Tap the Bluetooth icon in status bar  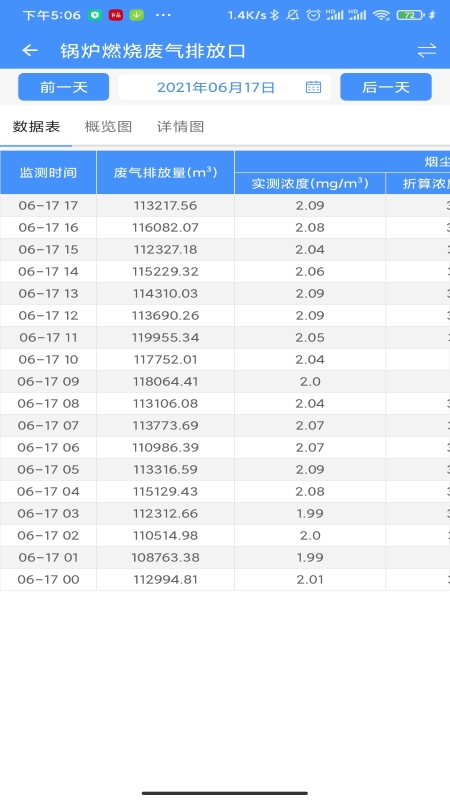tap(274, 15)
